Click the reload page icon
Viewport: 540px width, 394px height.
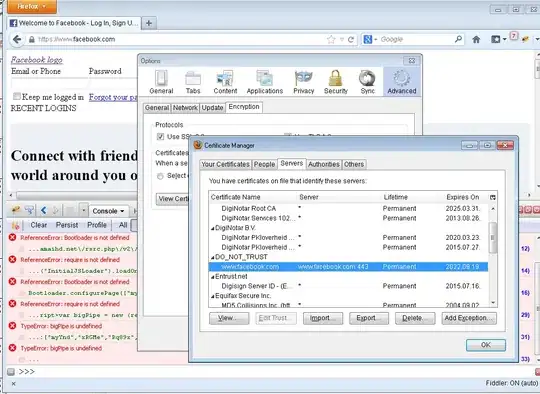(351, 40)
